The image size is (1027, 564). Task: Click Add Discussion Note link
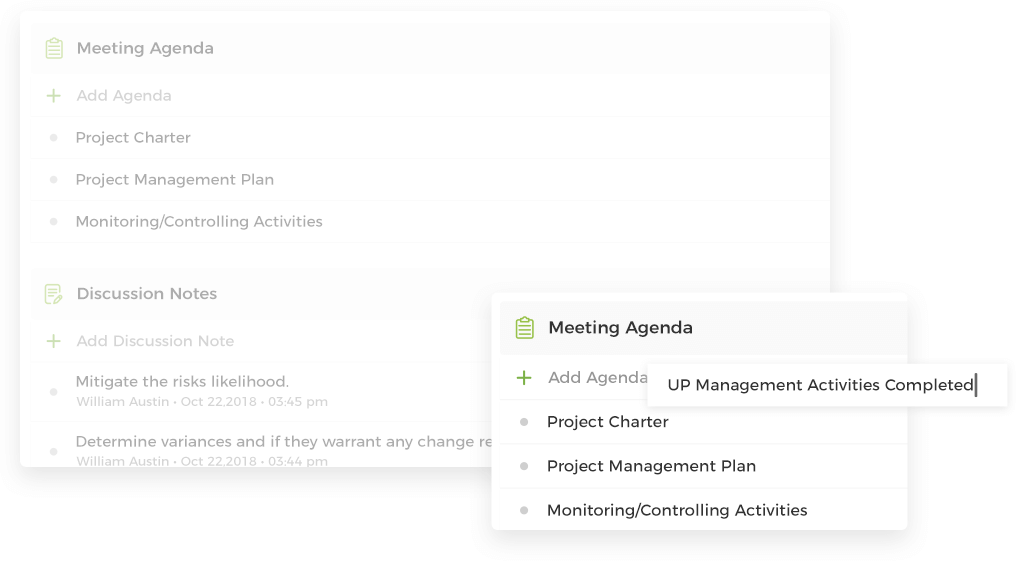[155, 341]
